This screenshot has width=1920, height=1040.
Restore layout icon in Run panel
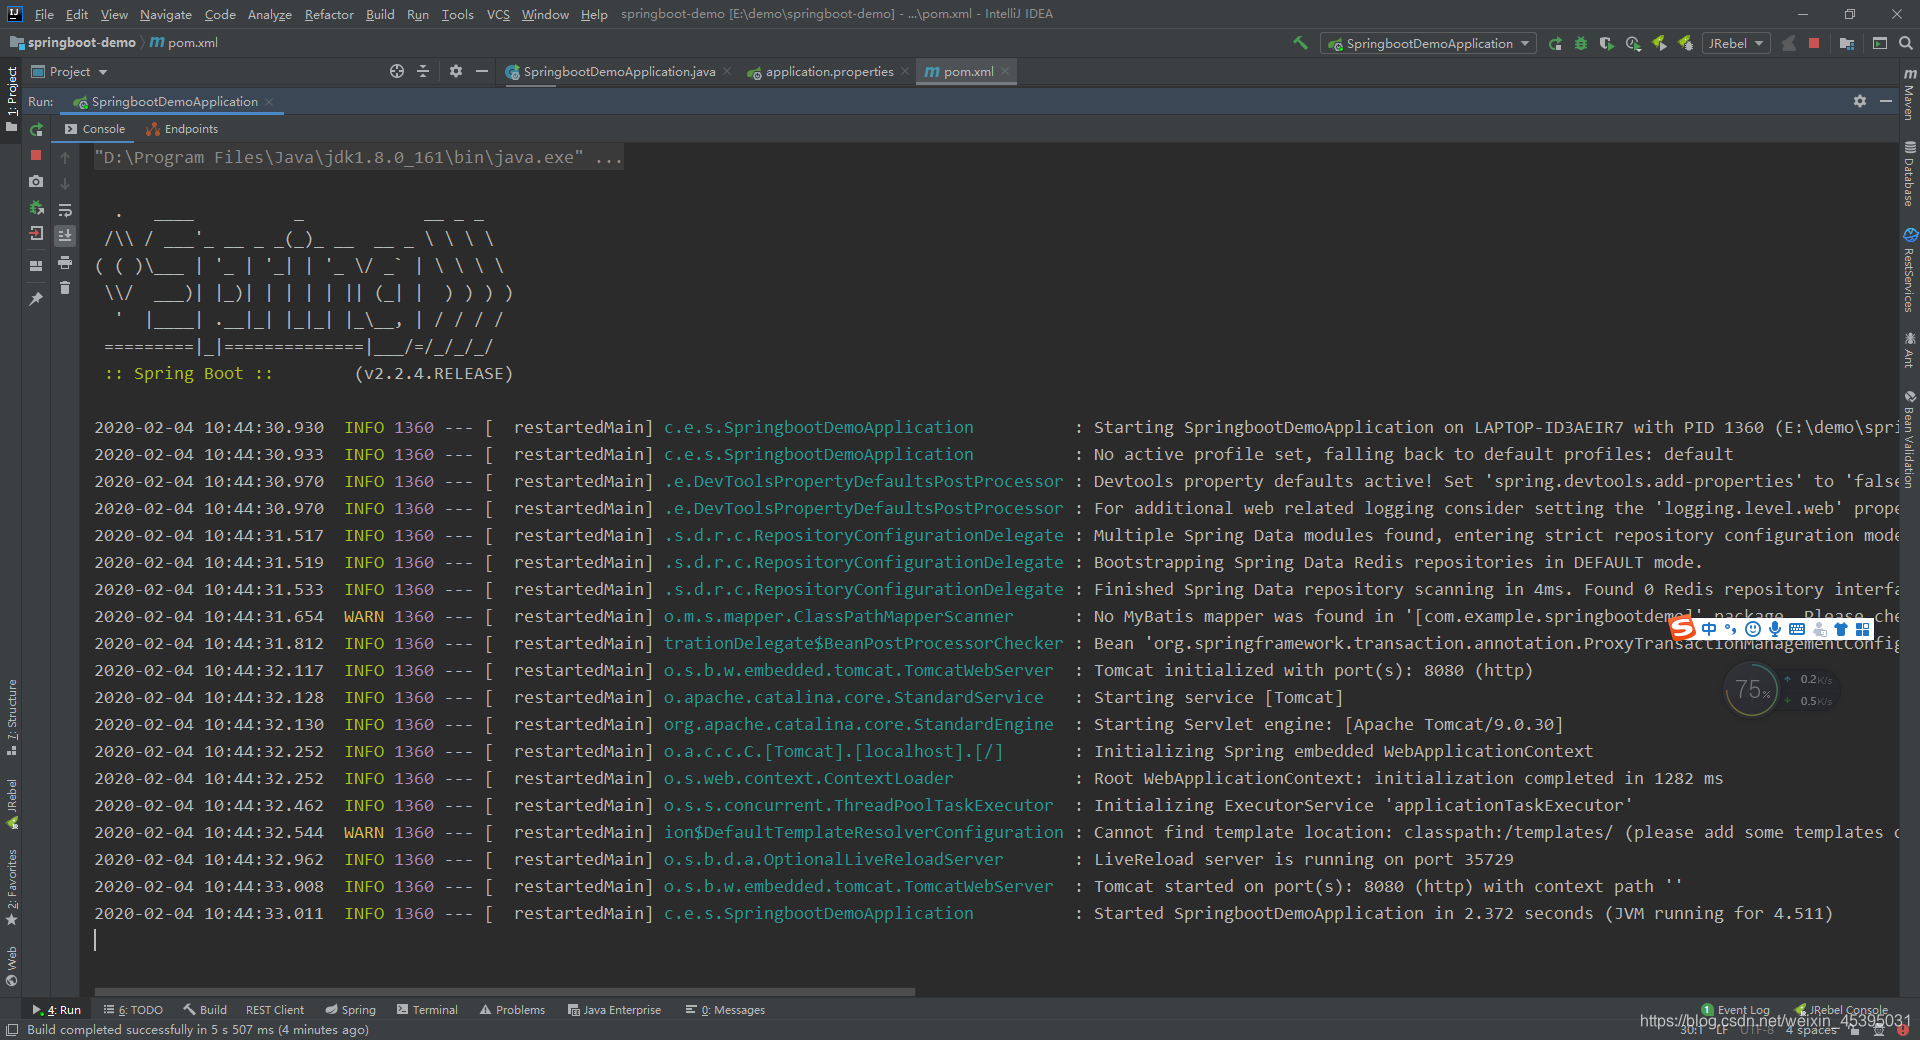[36, 266]
